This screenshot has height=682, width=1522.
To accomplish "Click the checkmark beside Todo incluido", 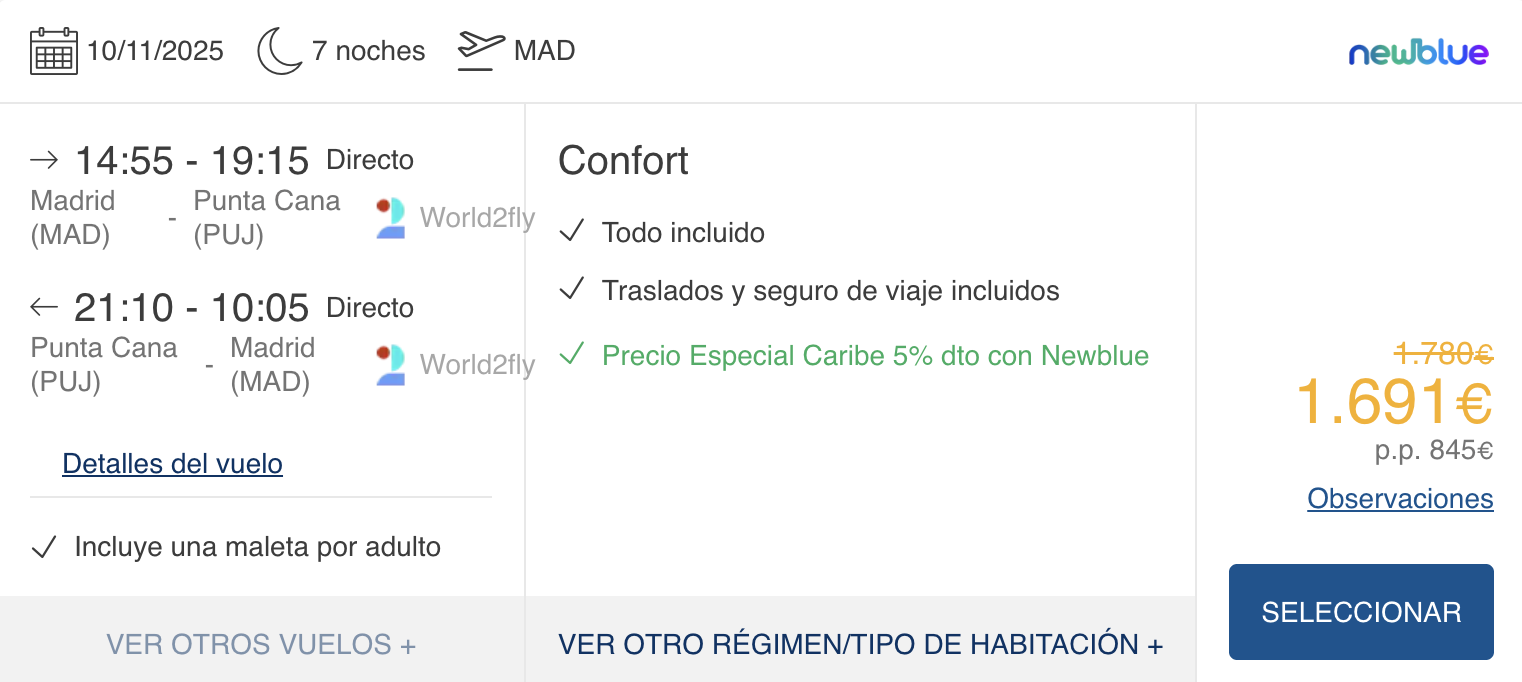I will pyautogui.click(x=572, y=232).
